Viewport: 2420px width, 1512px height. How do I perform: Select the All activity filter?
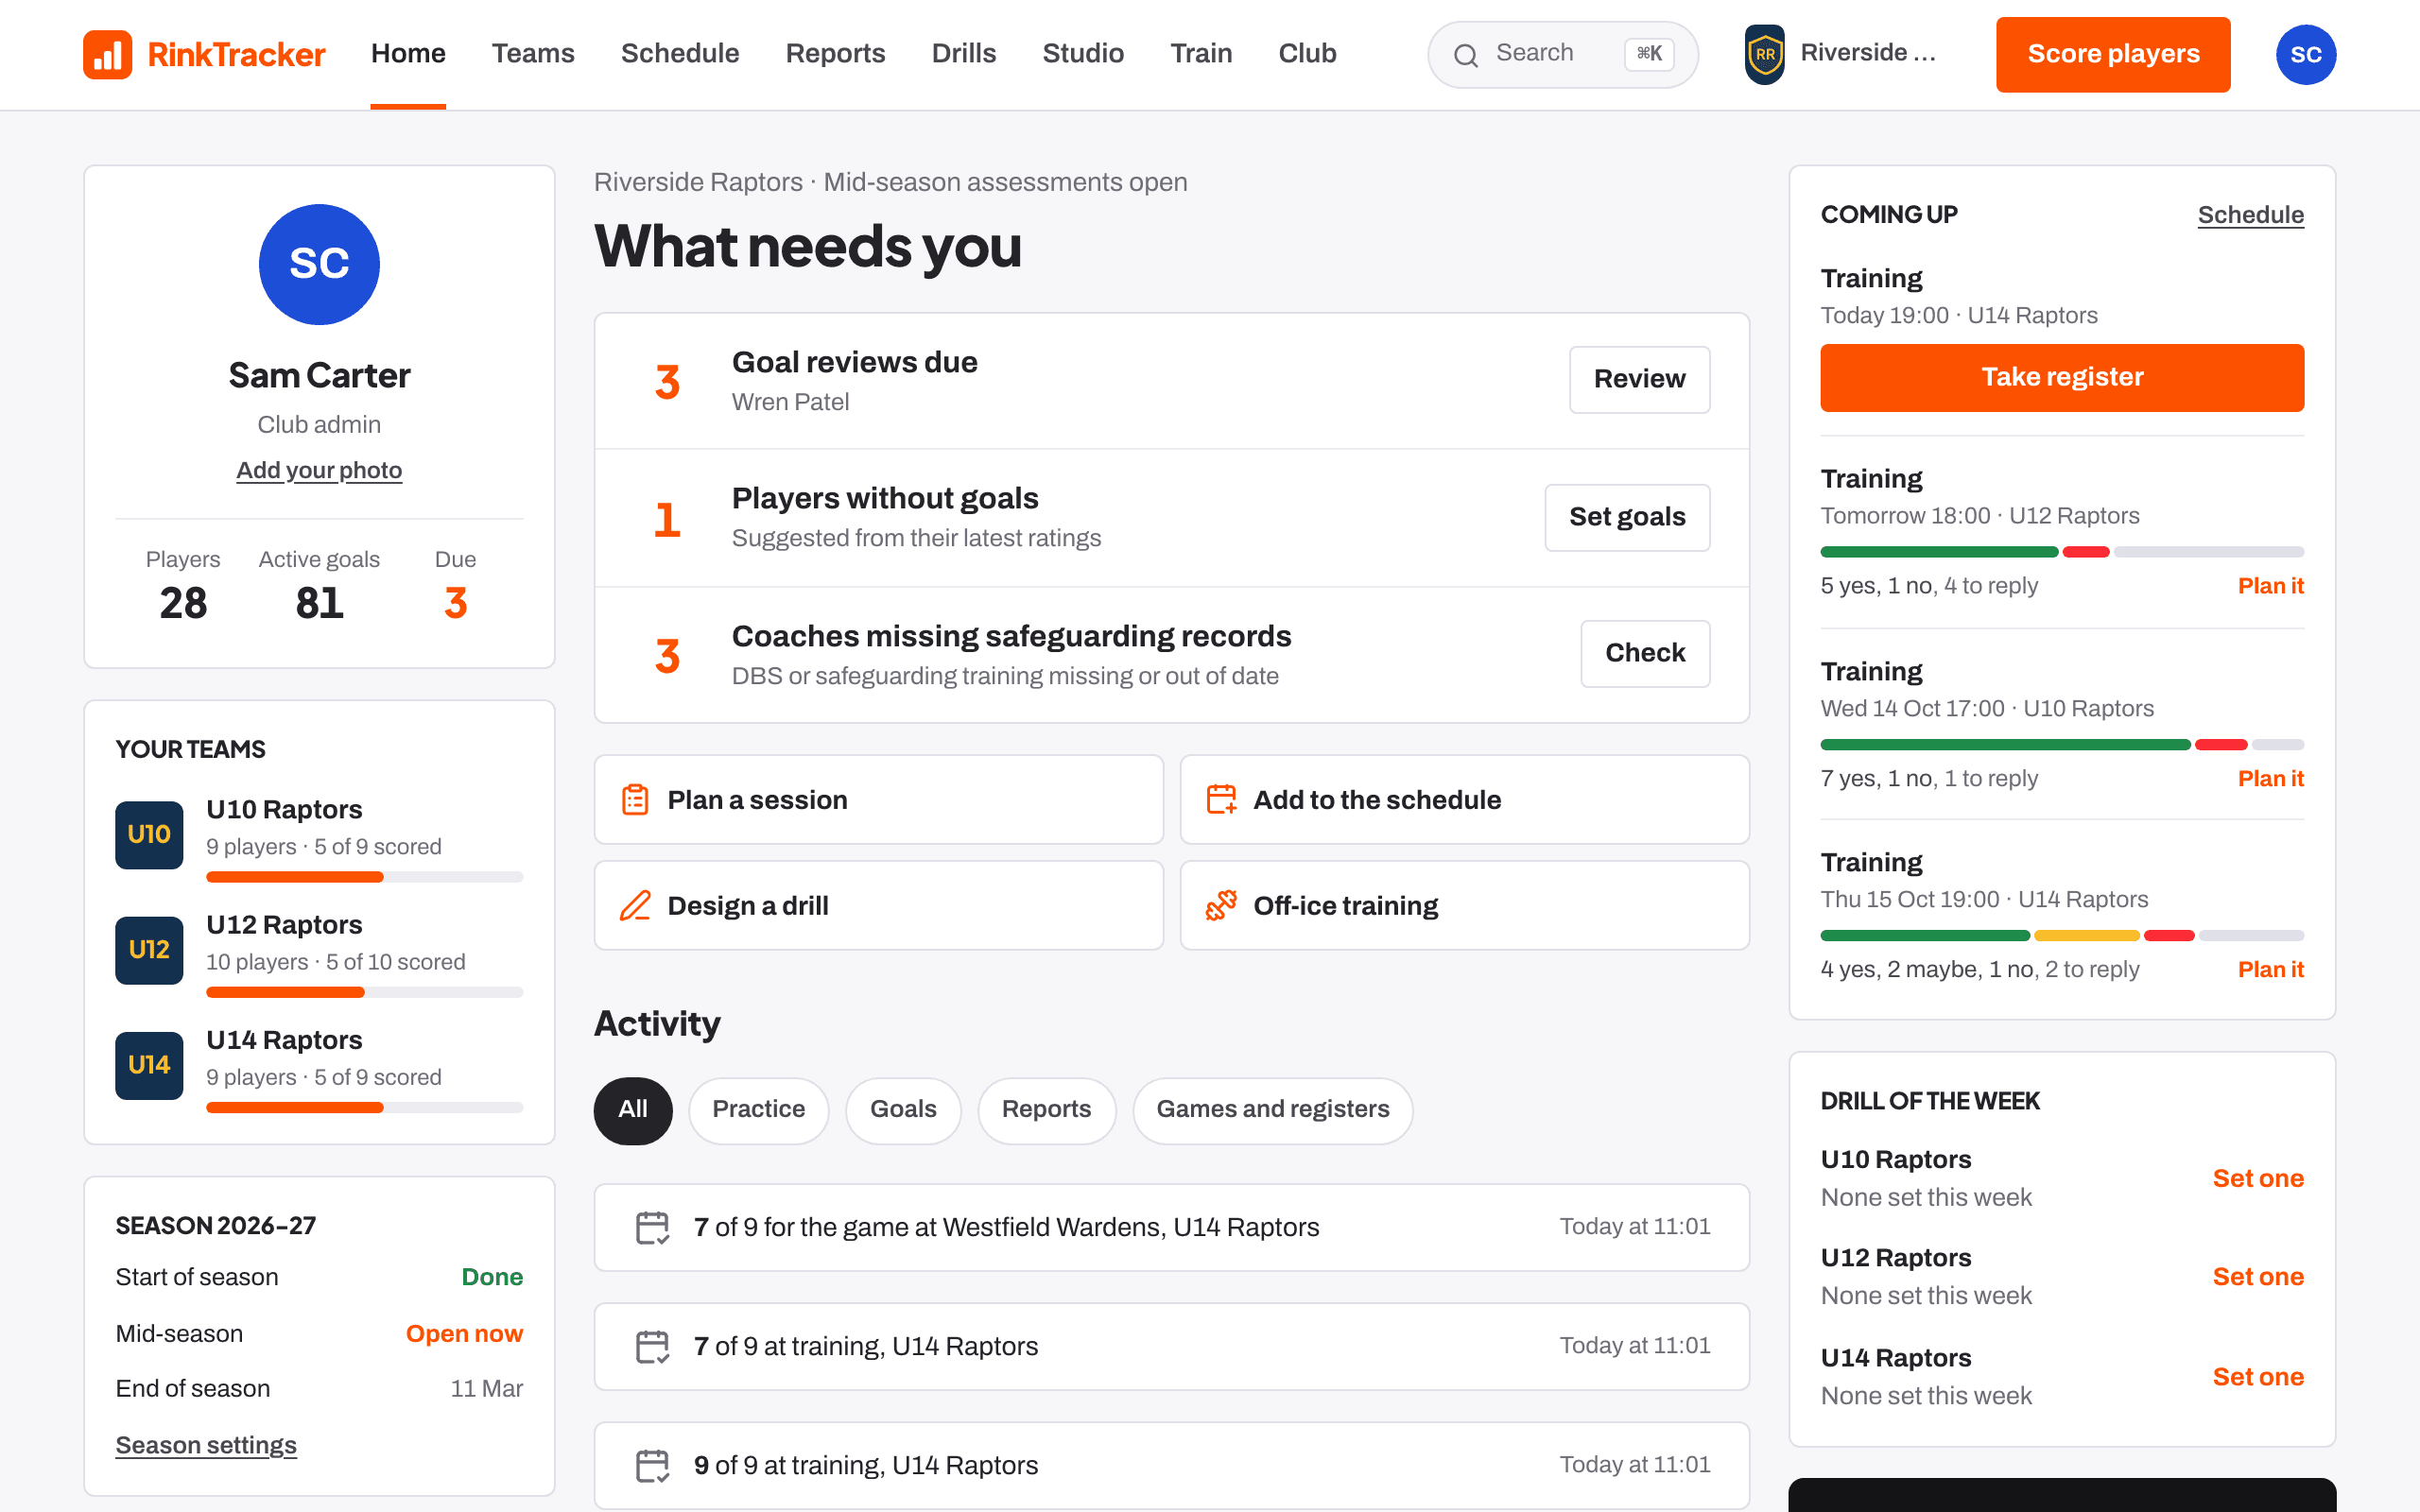tap(633, 1110)
